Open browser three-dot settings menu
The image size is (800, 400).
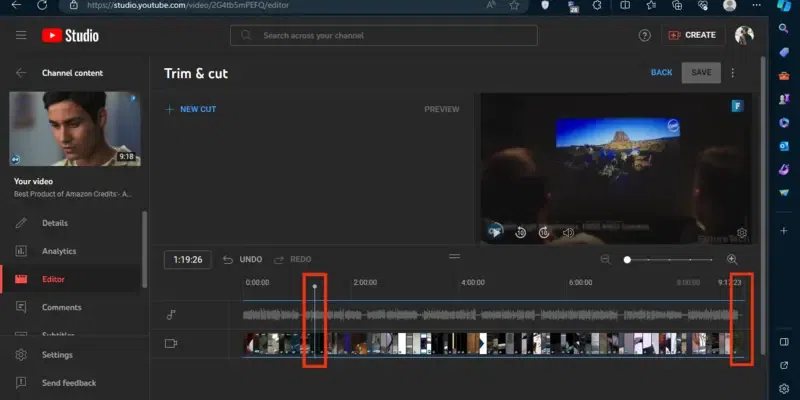[x=757, y=5]
